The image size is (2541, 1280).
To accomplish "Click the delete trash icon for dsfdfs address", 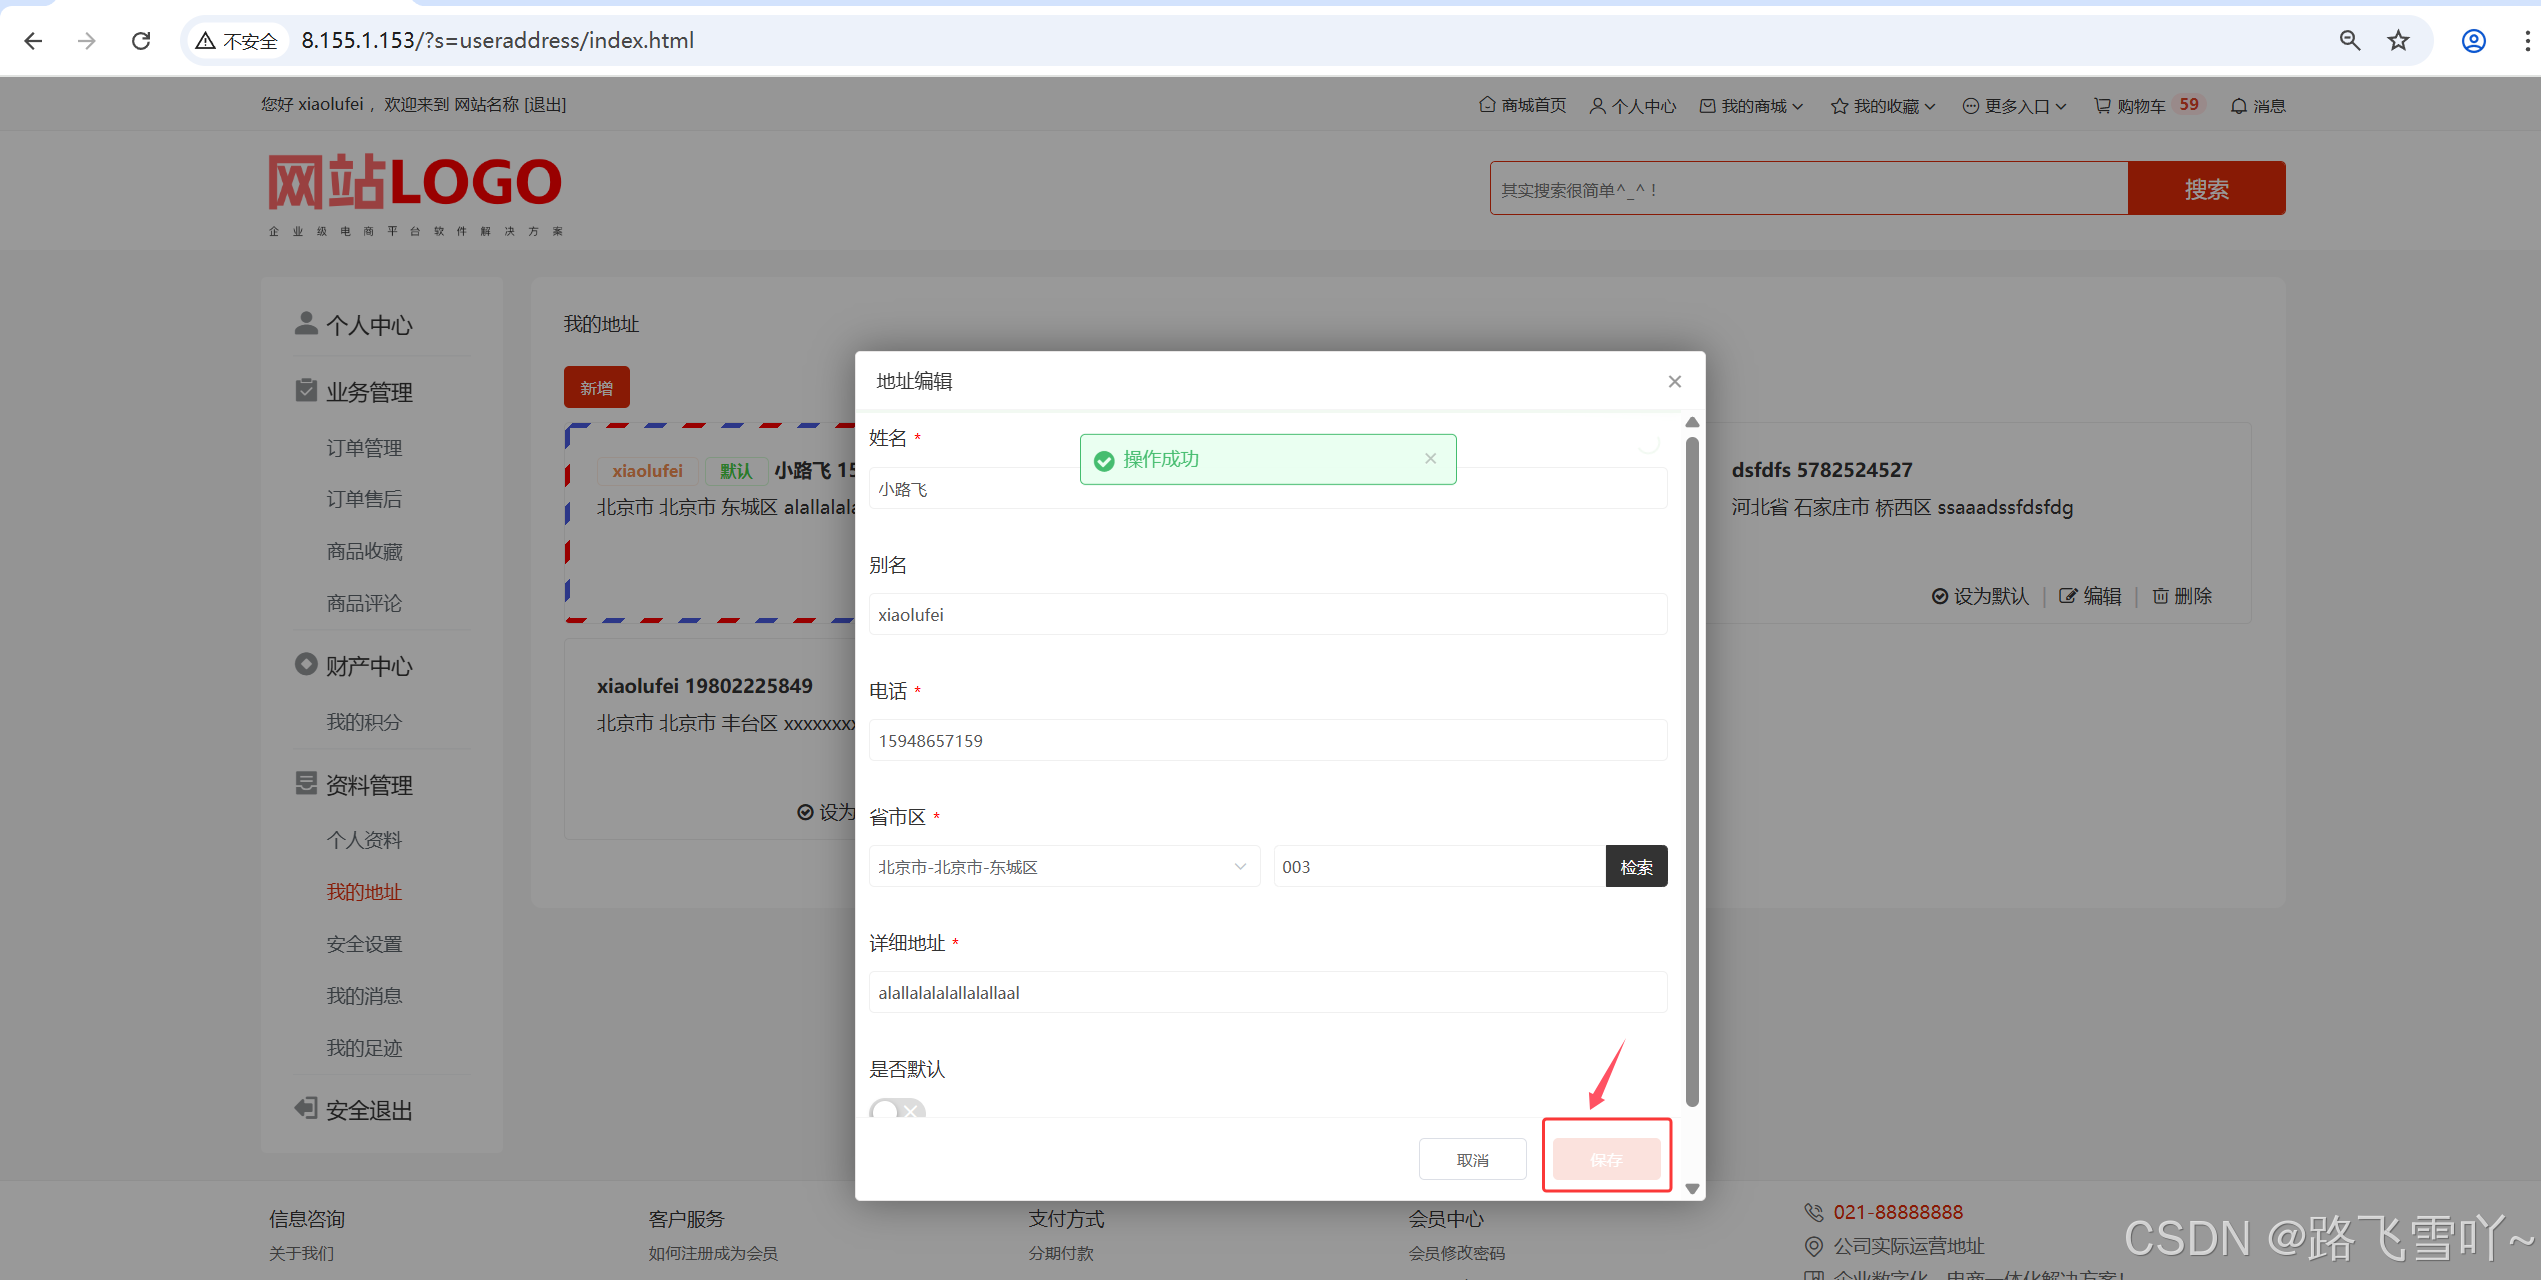I will 2160,596.
